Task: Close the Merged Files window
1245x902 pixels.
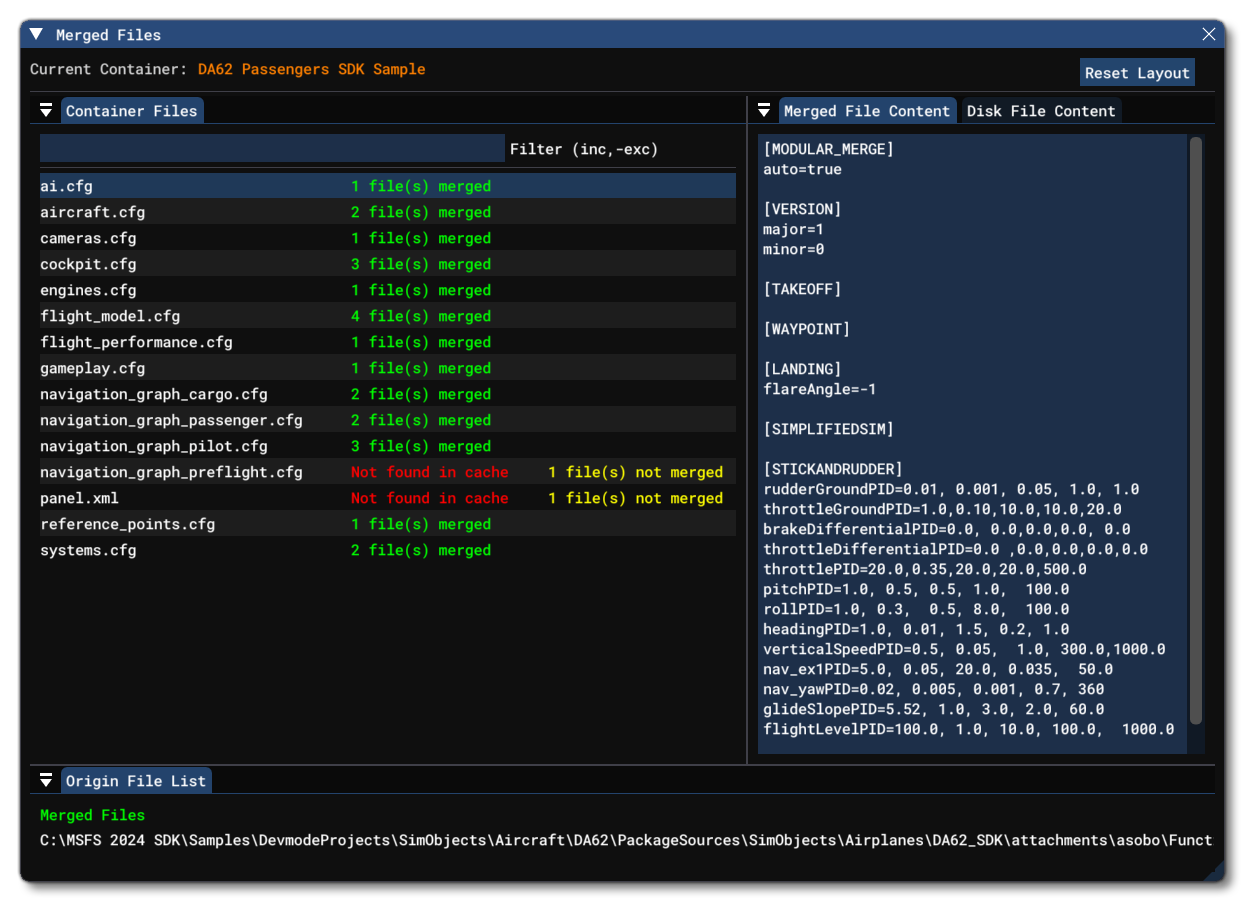Action: coord(1209,33)
